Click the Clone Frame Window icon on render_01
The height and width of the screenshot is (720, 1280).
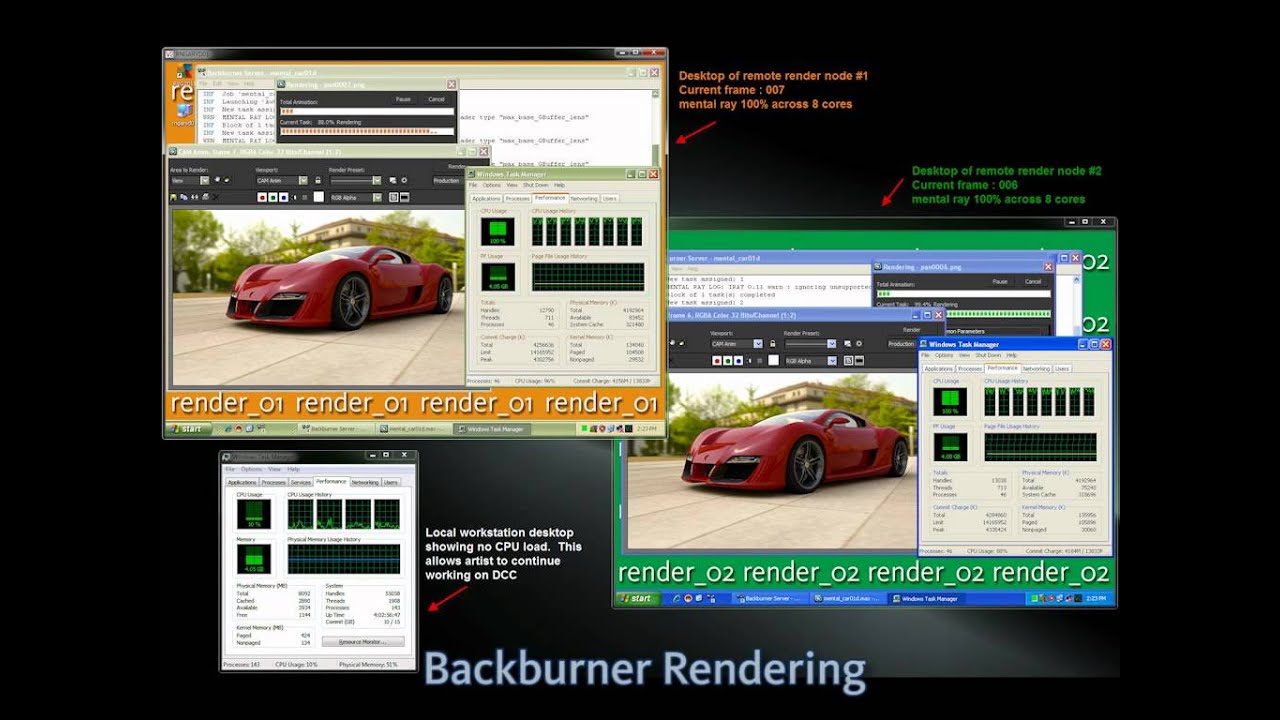195,197
